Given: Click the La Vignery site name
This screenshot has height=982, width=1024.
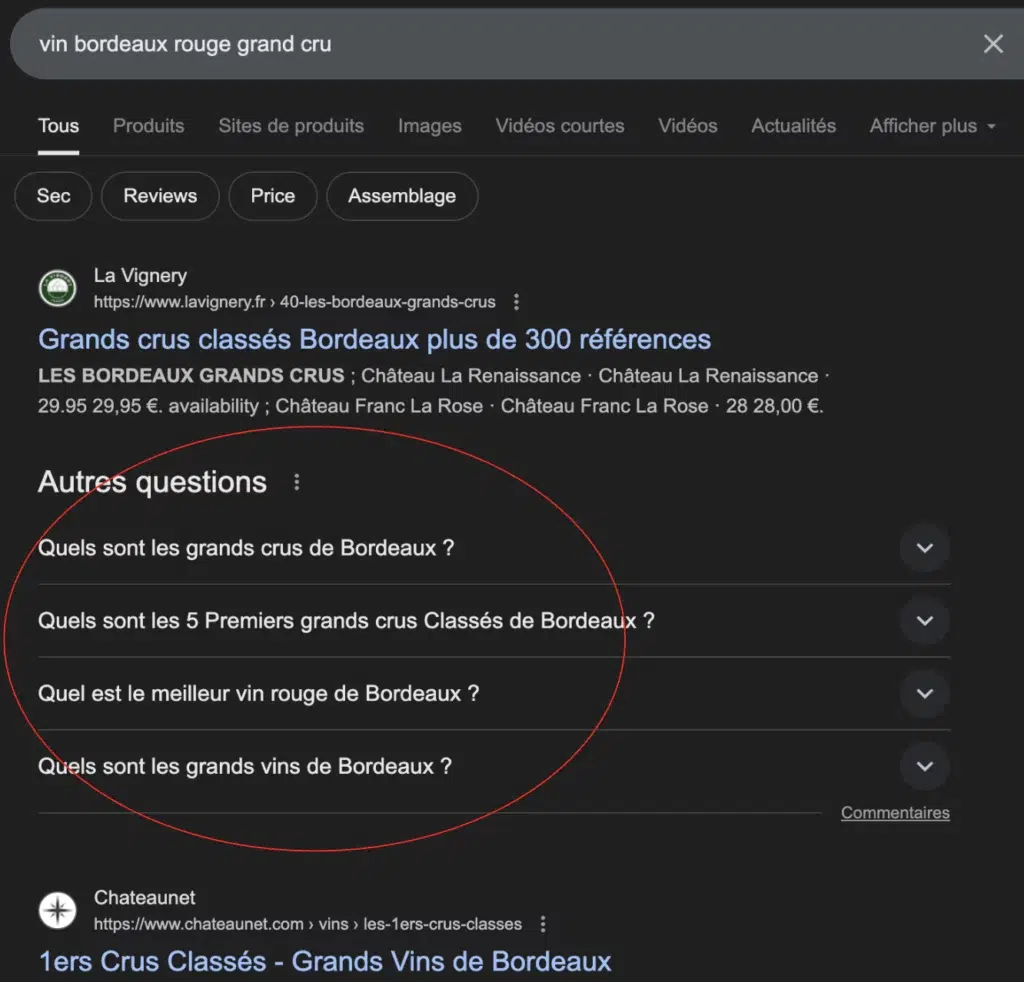Looking at the screenshot, I should (x=140, y=276).
